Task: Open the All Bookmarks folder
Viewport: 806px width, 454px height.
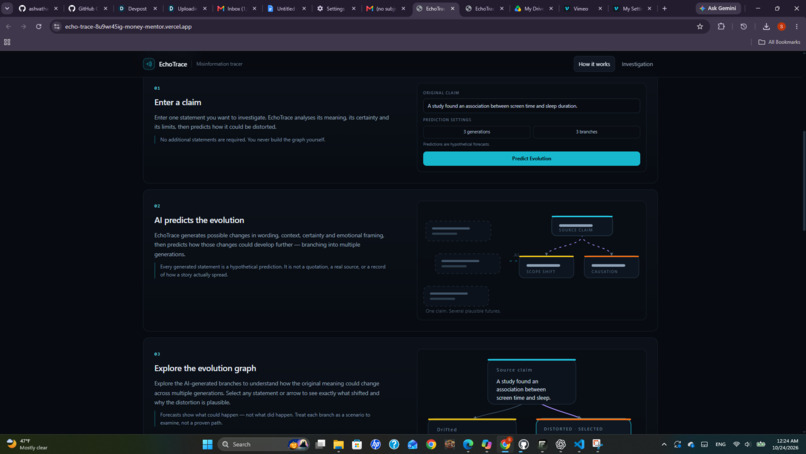Action: click(779, 42)
